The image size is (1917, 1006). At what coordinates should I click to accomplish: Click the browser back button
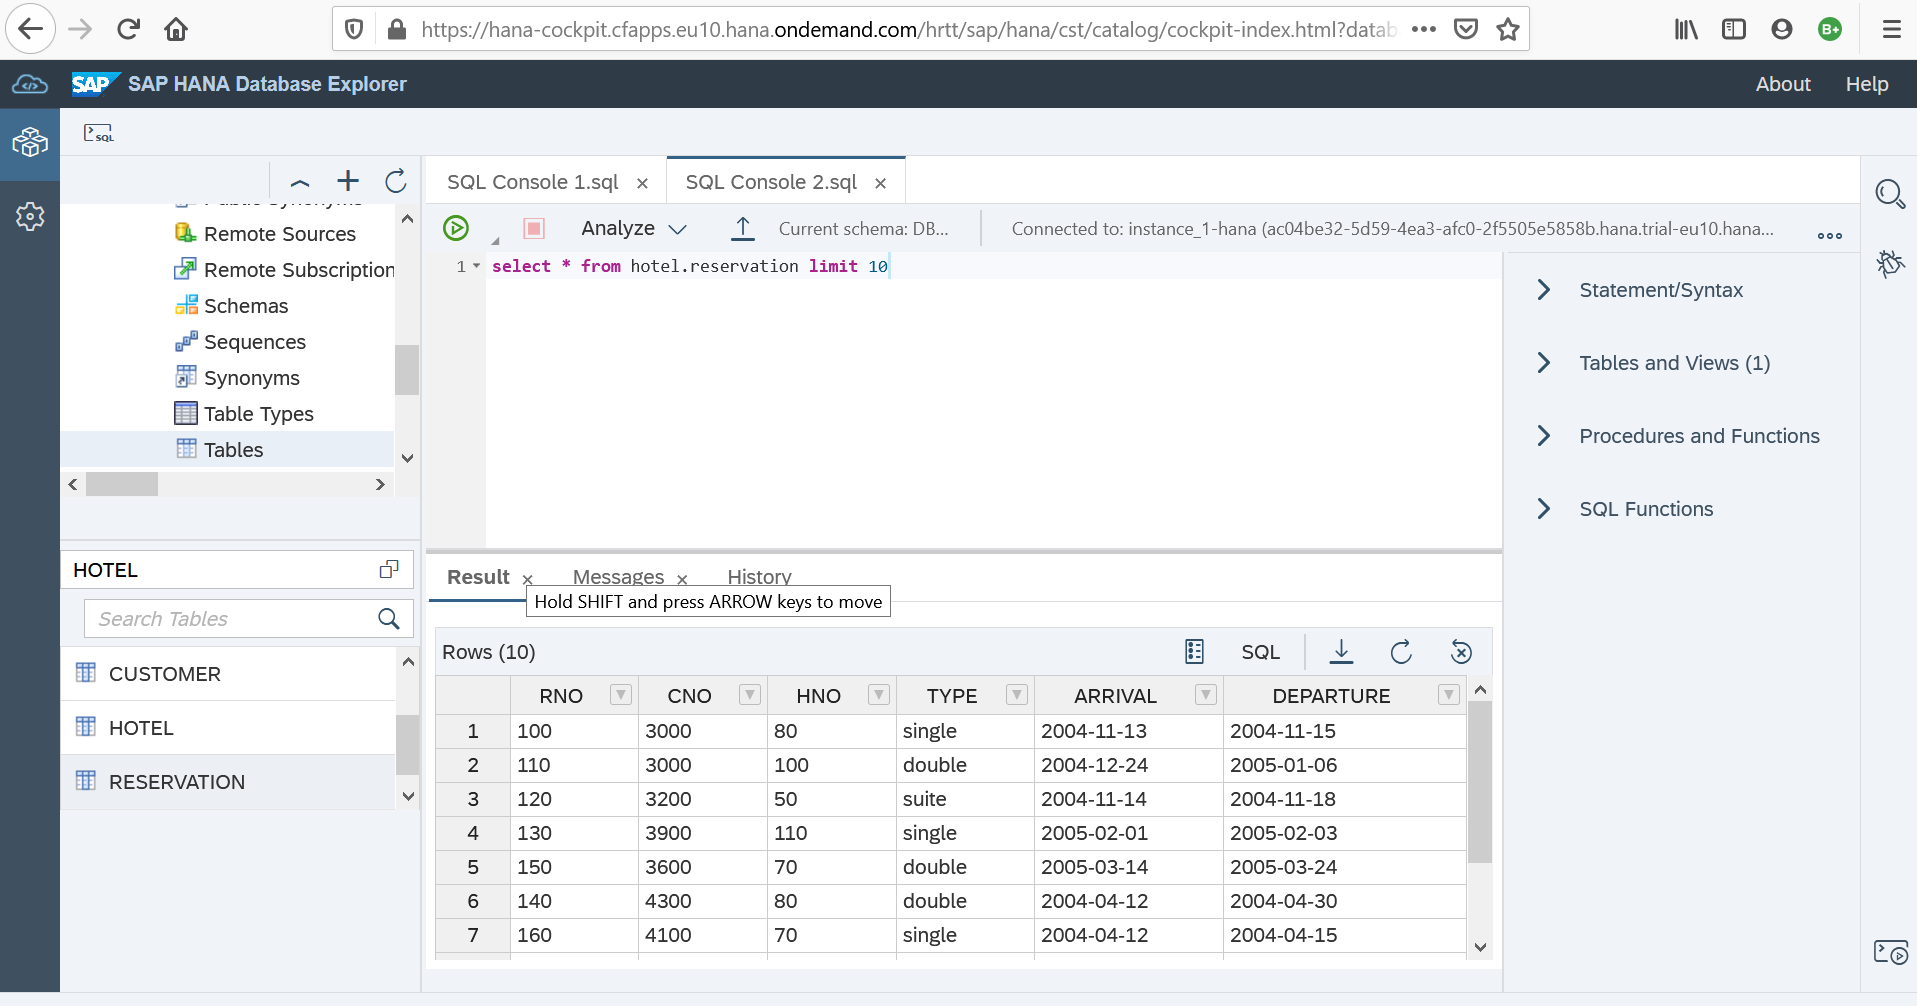click(x=31, y=29)
